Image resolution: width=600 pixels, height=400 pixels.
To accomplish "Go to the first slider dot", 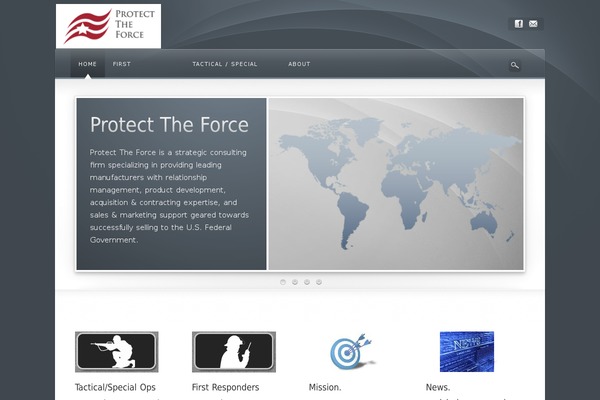I will [283, 282].
